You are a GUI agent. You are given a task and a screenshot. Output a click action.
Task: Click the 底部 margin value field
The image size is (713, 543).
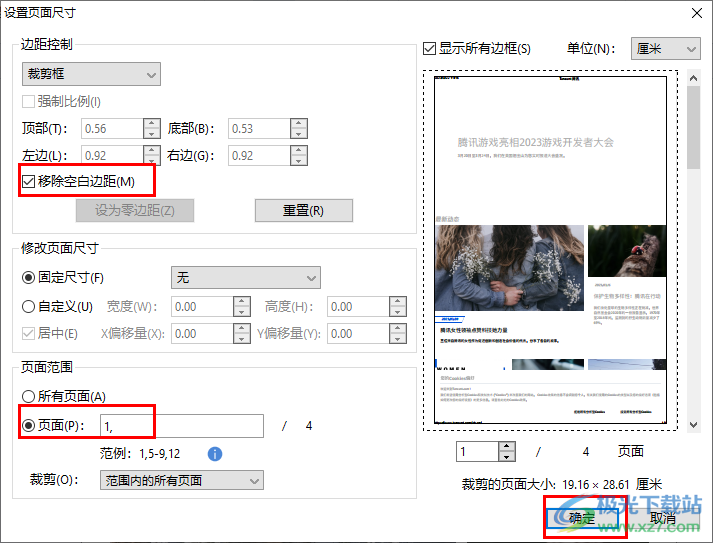(x=259, y=128)
